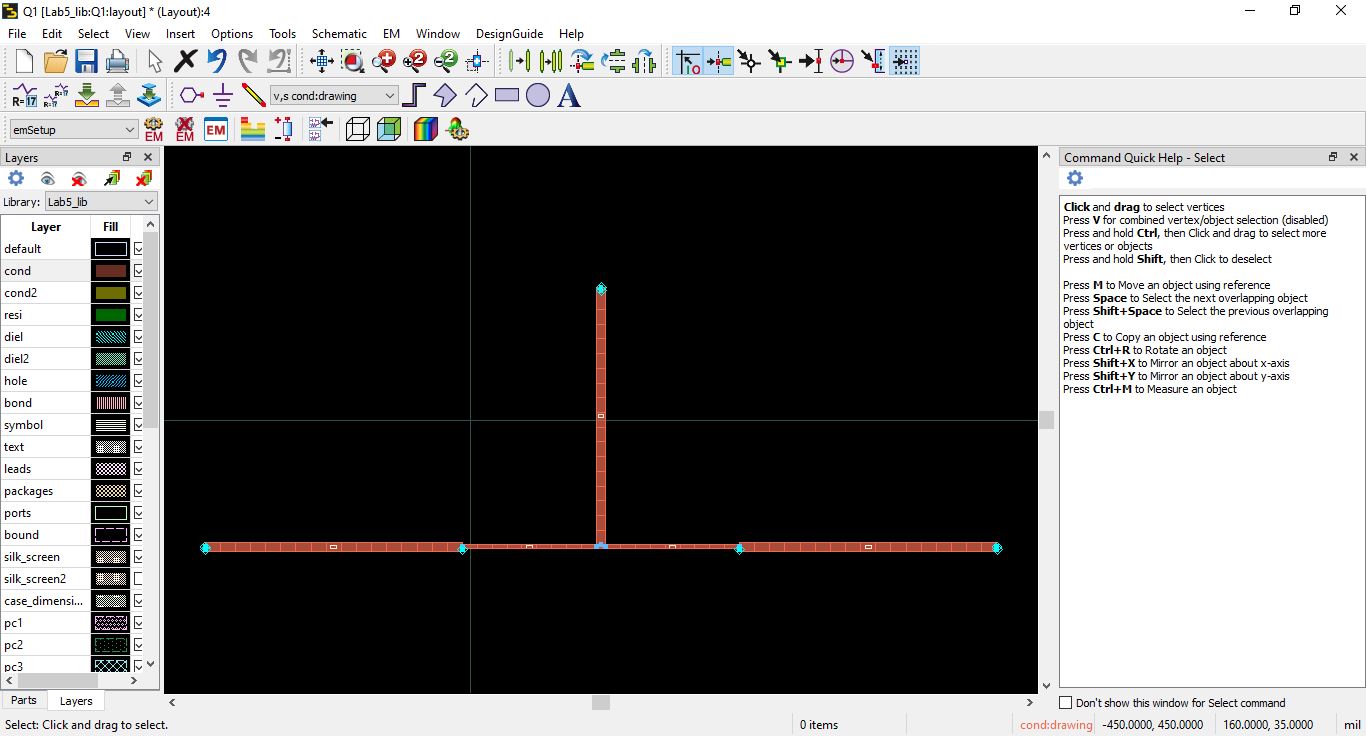This screenshot has height=736, width=1366.
Task: Switch to the Parts tab
Action: tap(23, 700)
